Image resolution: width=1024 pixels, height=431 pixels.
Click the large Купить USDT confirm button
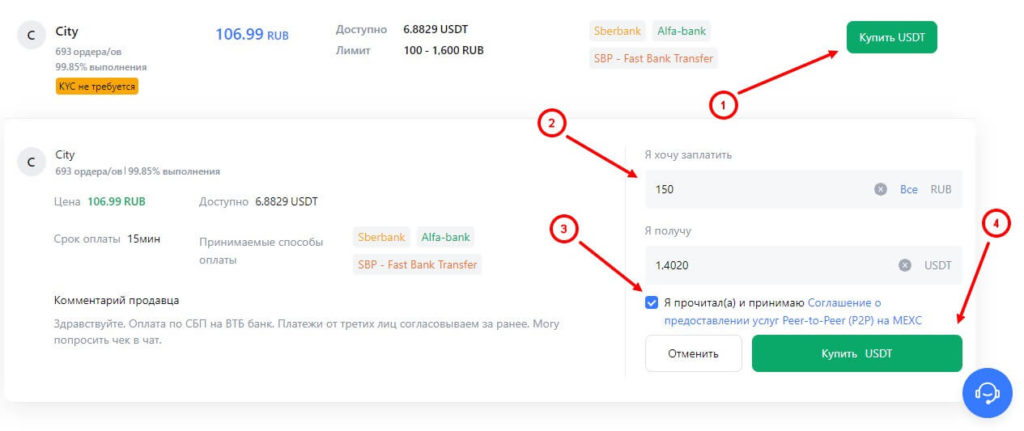coord(856,354)
